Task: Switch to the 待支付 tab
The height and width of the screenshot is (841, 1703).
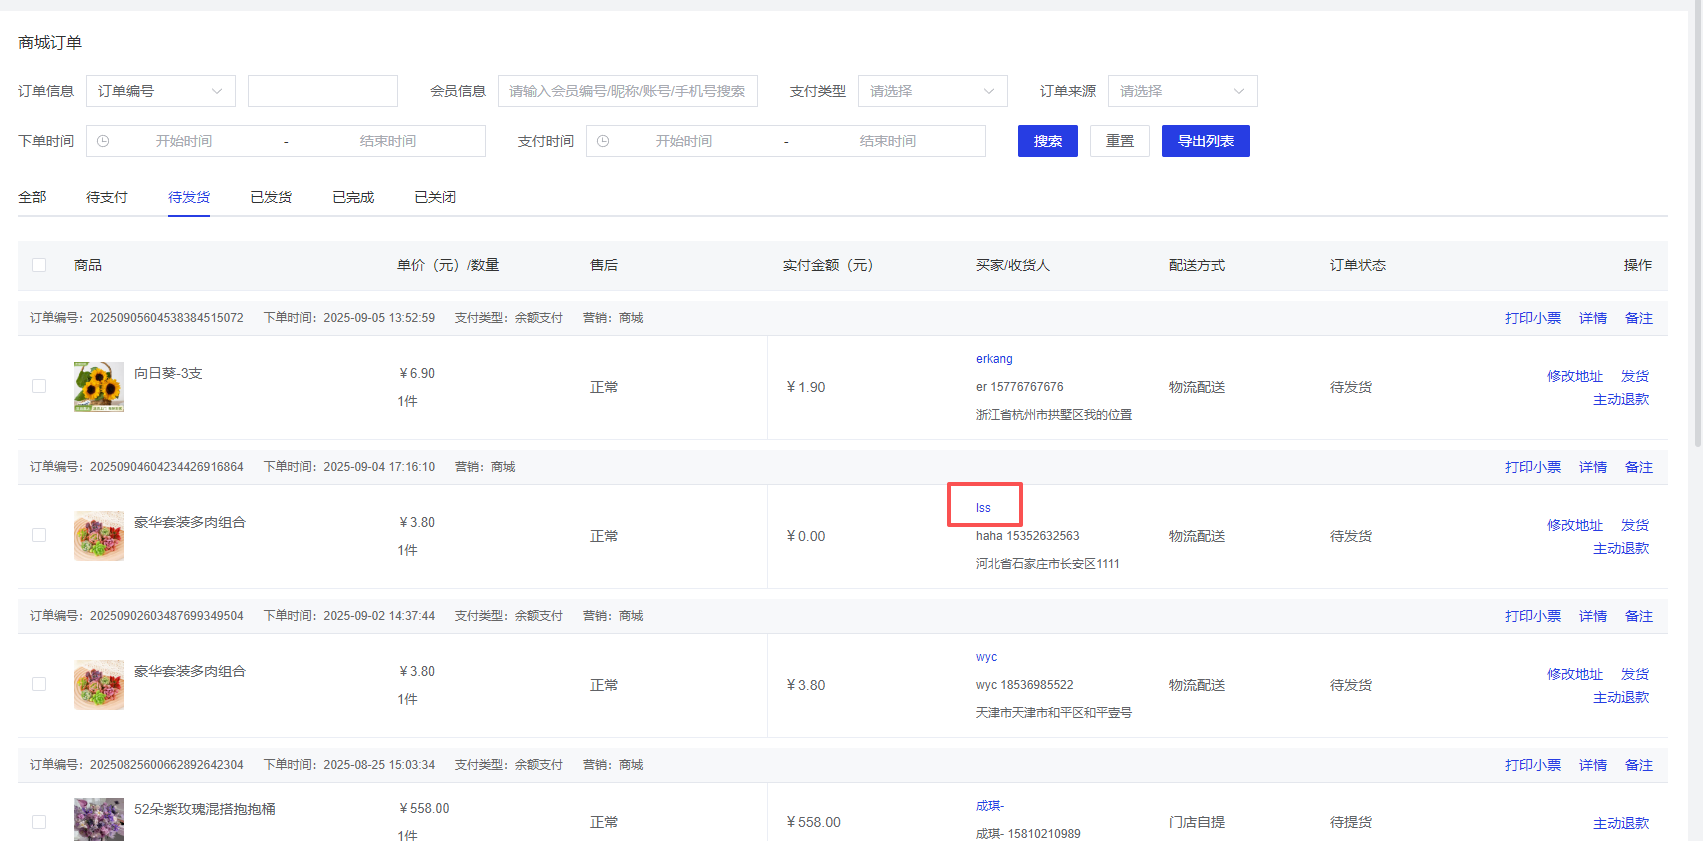Action: coord(107,197)
